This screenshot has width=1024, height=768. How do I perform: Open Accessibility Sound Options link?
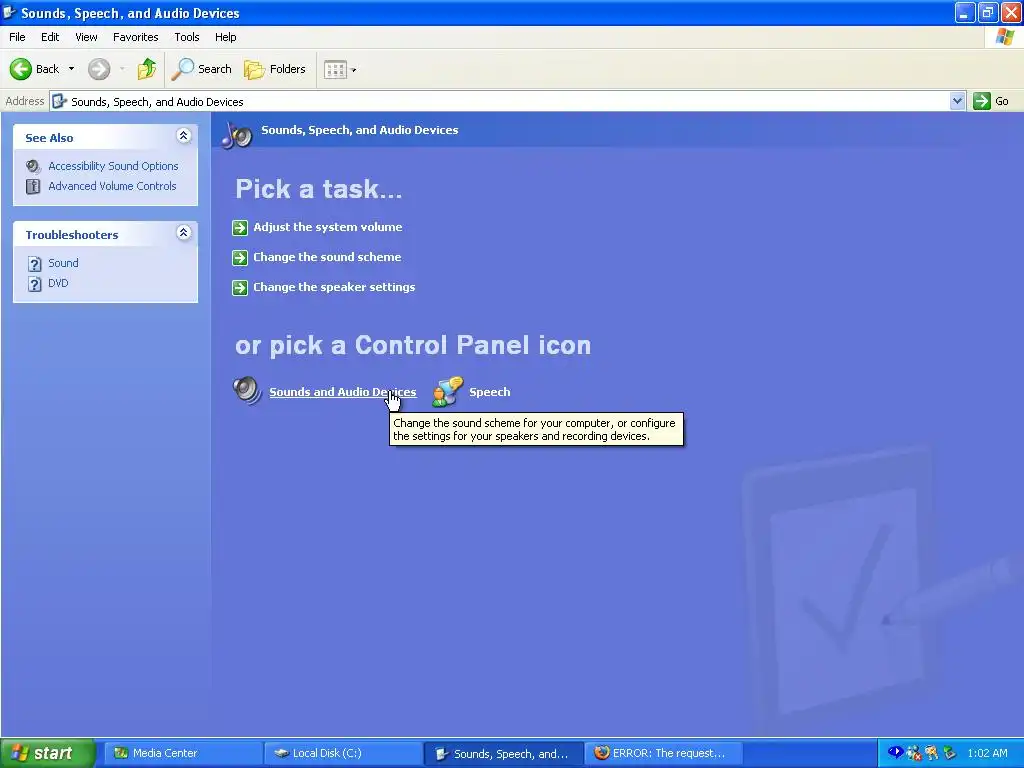pyautogui.click(x=113, y=166)
